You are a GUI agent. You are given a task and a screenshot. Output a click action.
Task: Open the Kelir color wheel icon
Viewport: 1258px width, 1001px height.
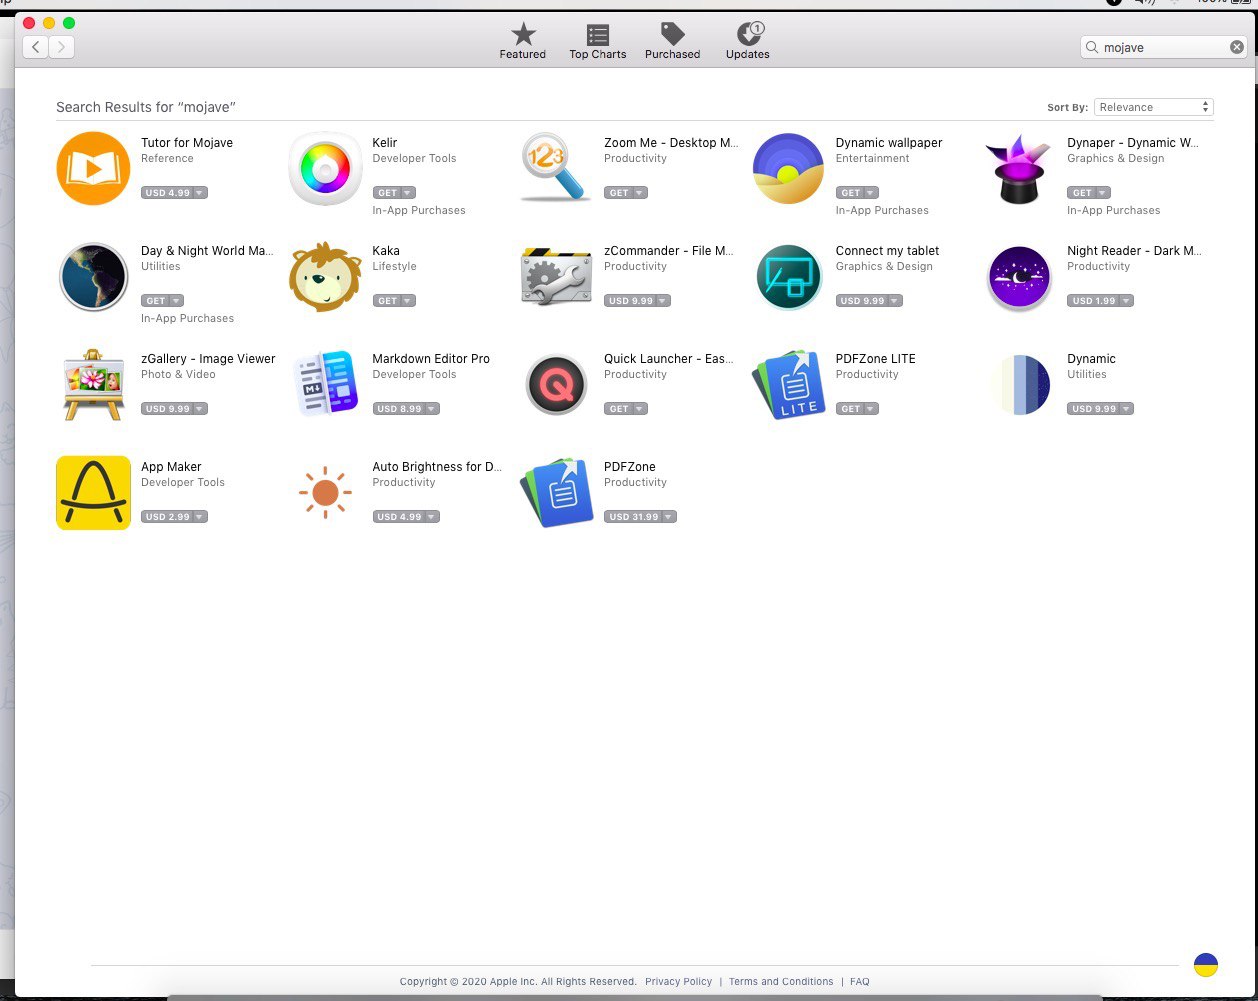(325, 168)
